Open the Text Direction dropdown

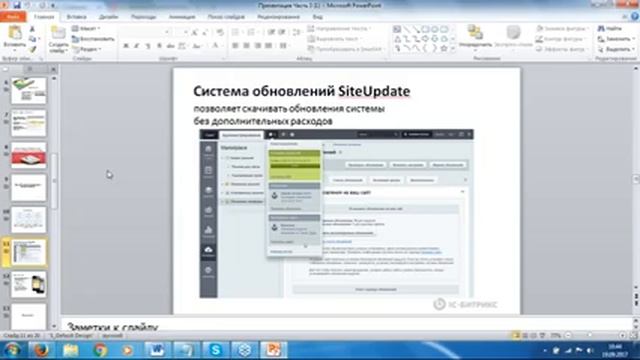339,29
